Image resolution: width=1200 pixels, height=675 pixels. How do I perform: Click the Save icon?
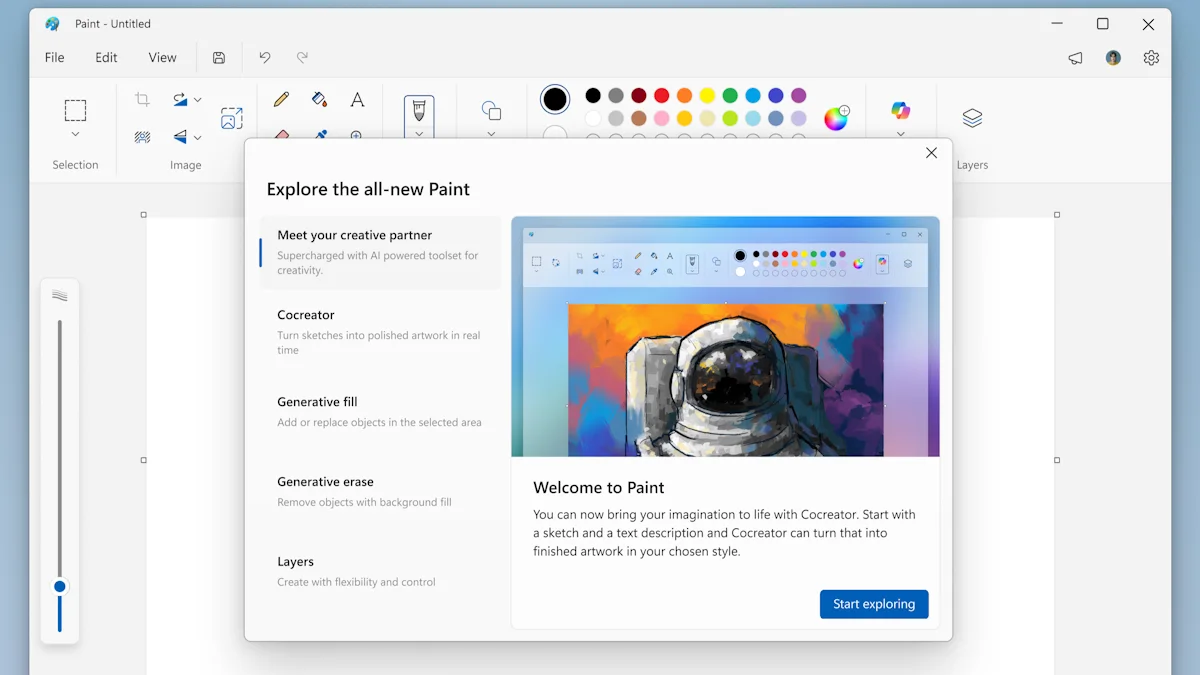219,58
